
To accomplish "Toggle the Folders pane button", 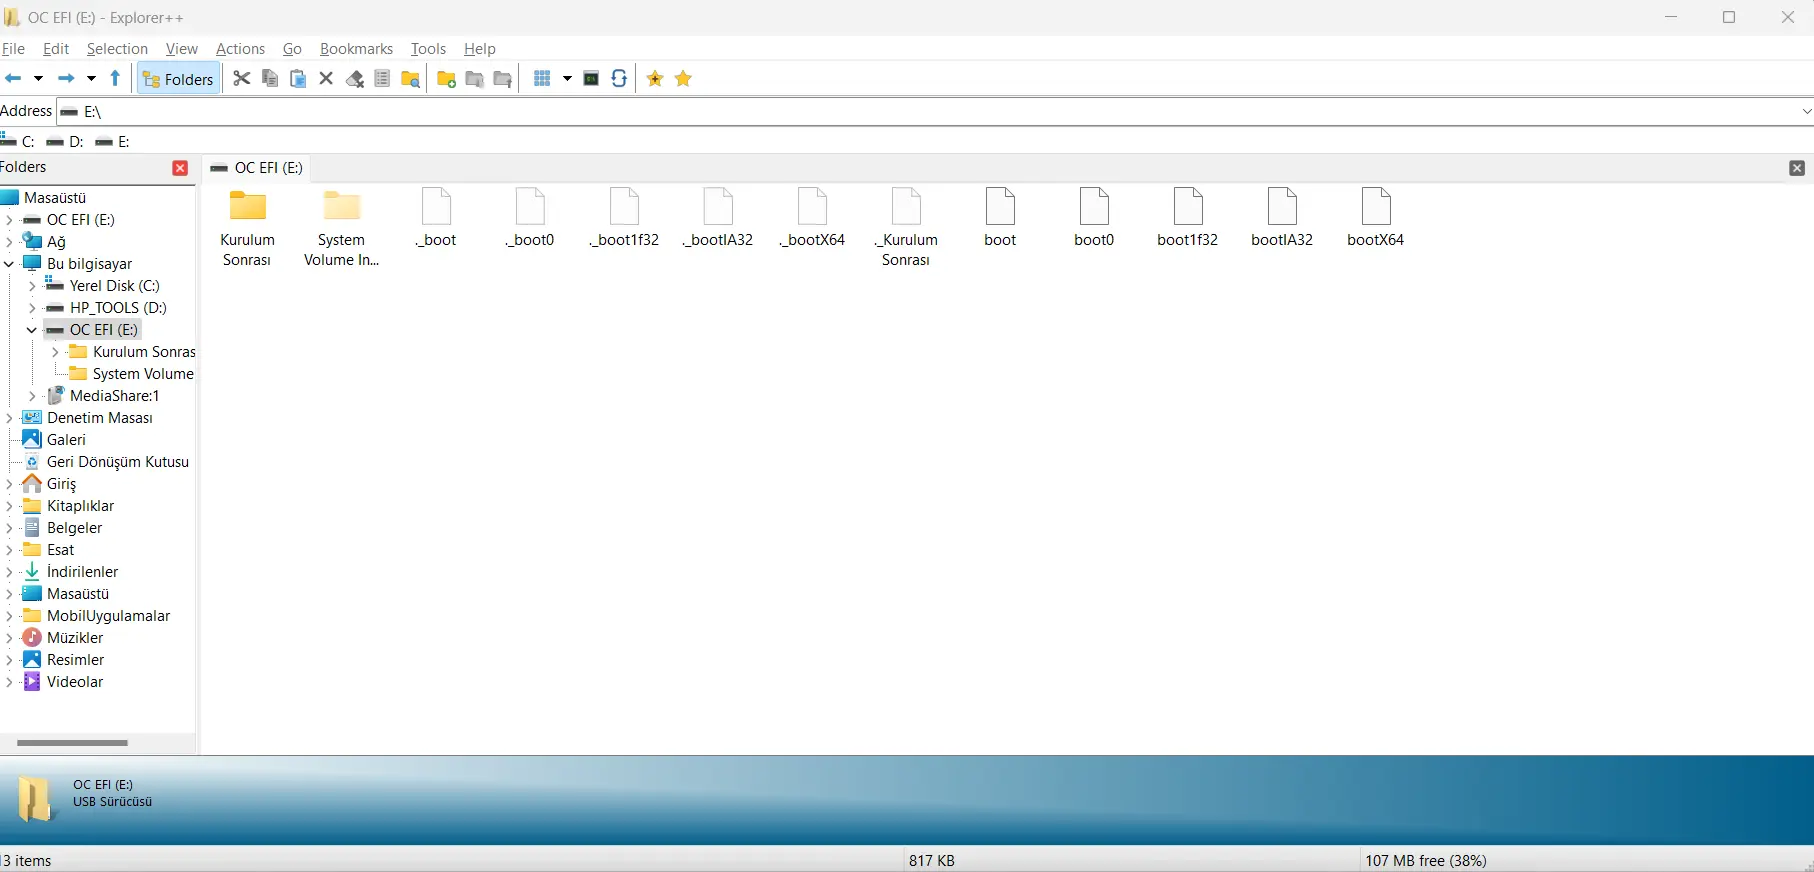I will click(x=178, y=79).
